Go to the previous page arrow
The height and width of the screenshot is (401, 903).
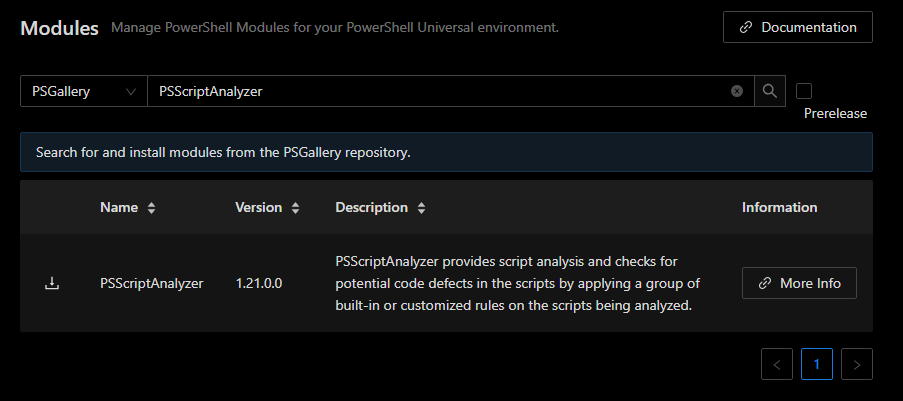pos(777,364)
